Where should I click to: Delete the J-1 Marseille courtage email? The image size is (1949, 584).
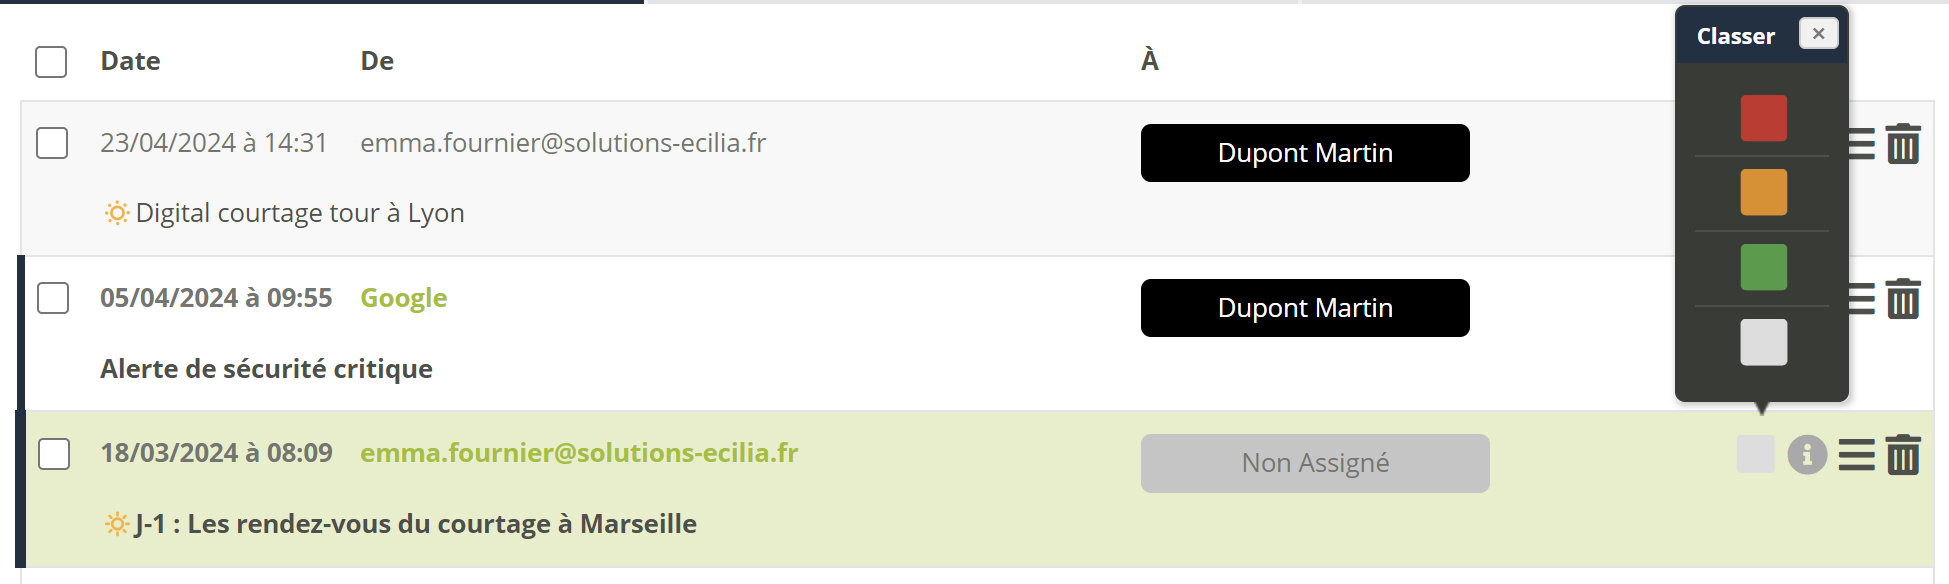[x=1902, y=455]
